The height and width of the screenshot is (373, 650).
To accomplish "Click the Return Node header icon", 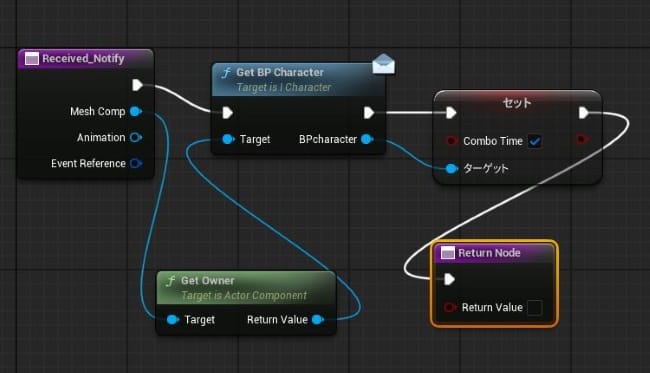I will (x=448, y=253).
